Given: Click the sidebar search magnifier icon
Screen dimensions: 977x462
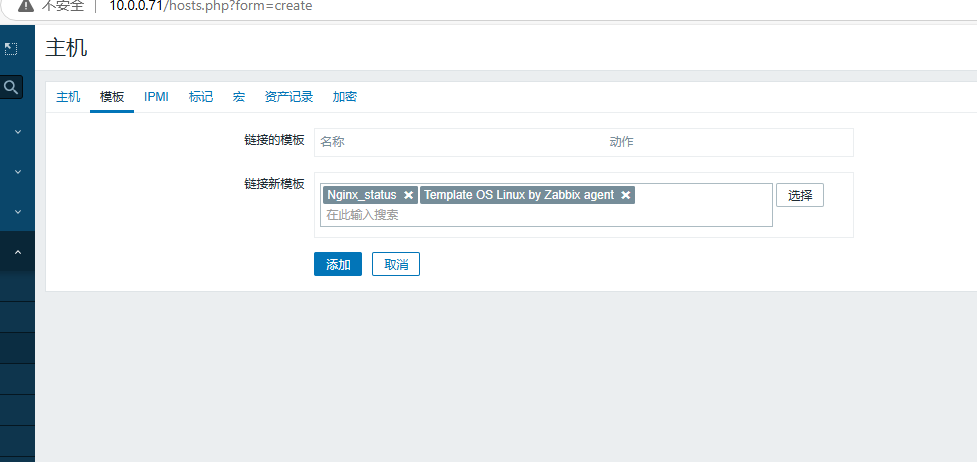Looking at the screenshot, I should [x=11, y=87].
